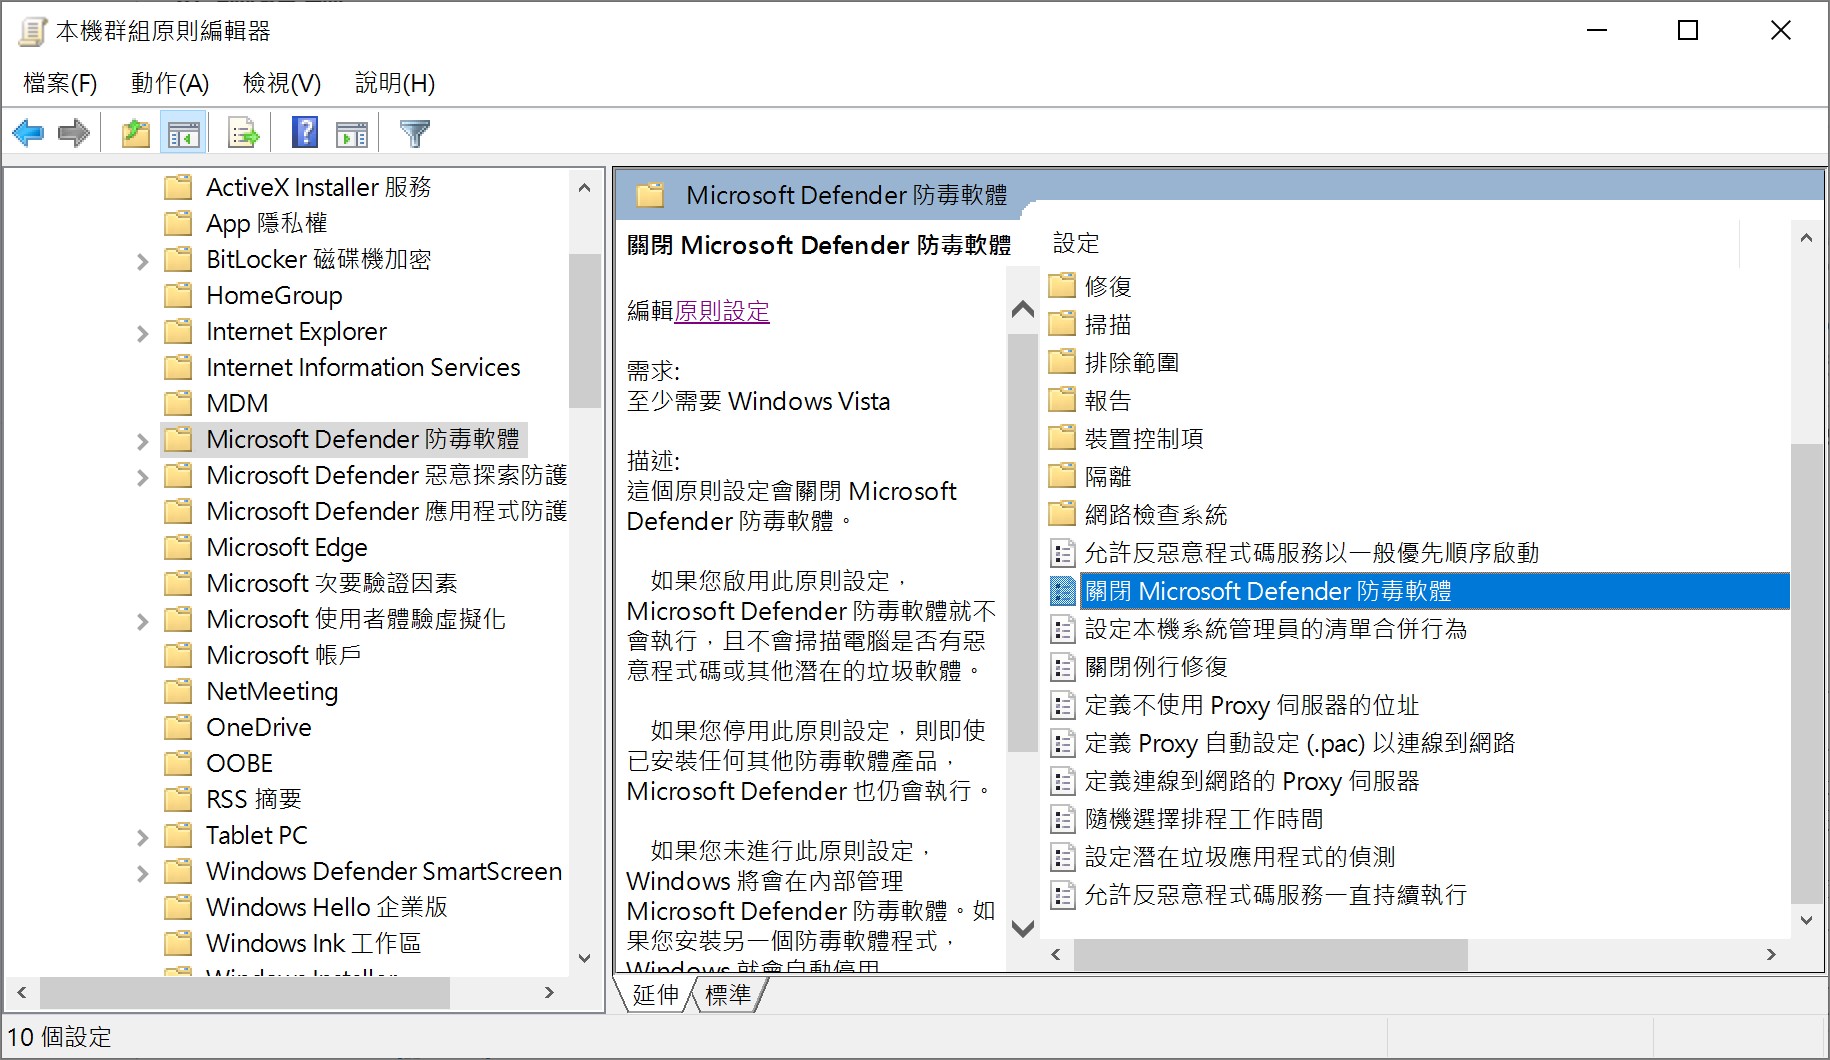Click the Up one level folder icon
This screenshot has width=1830, height=1060.
pyautogui.click(x=135, y=133)
